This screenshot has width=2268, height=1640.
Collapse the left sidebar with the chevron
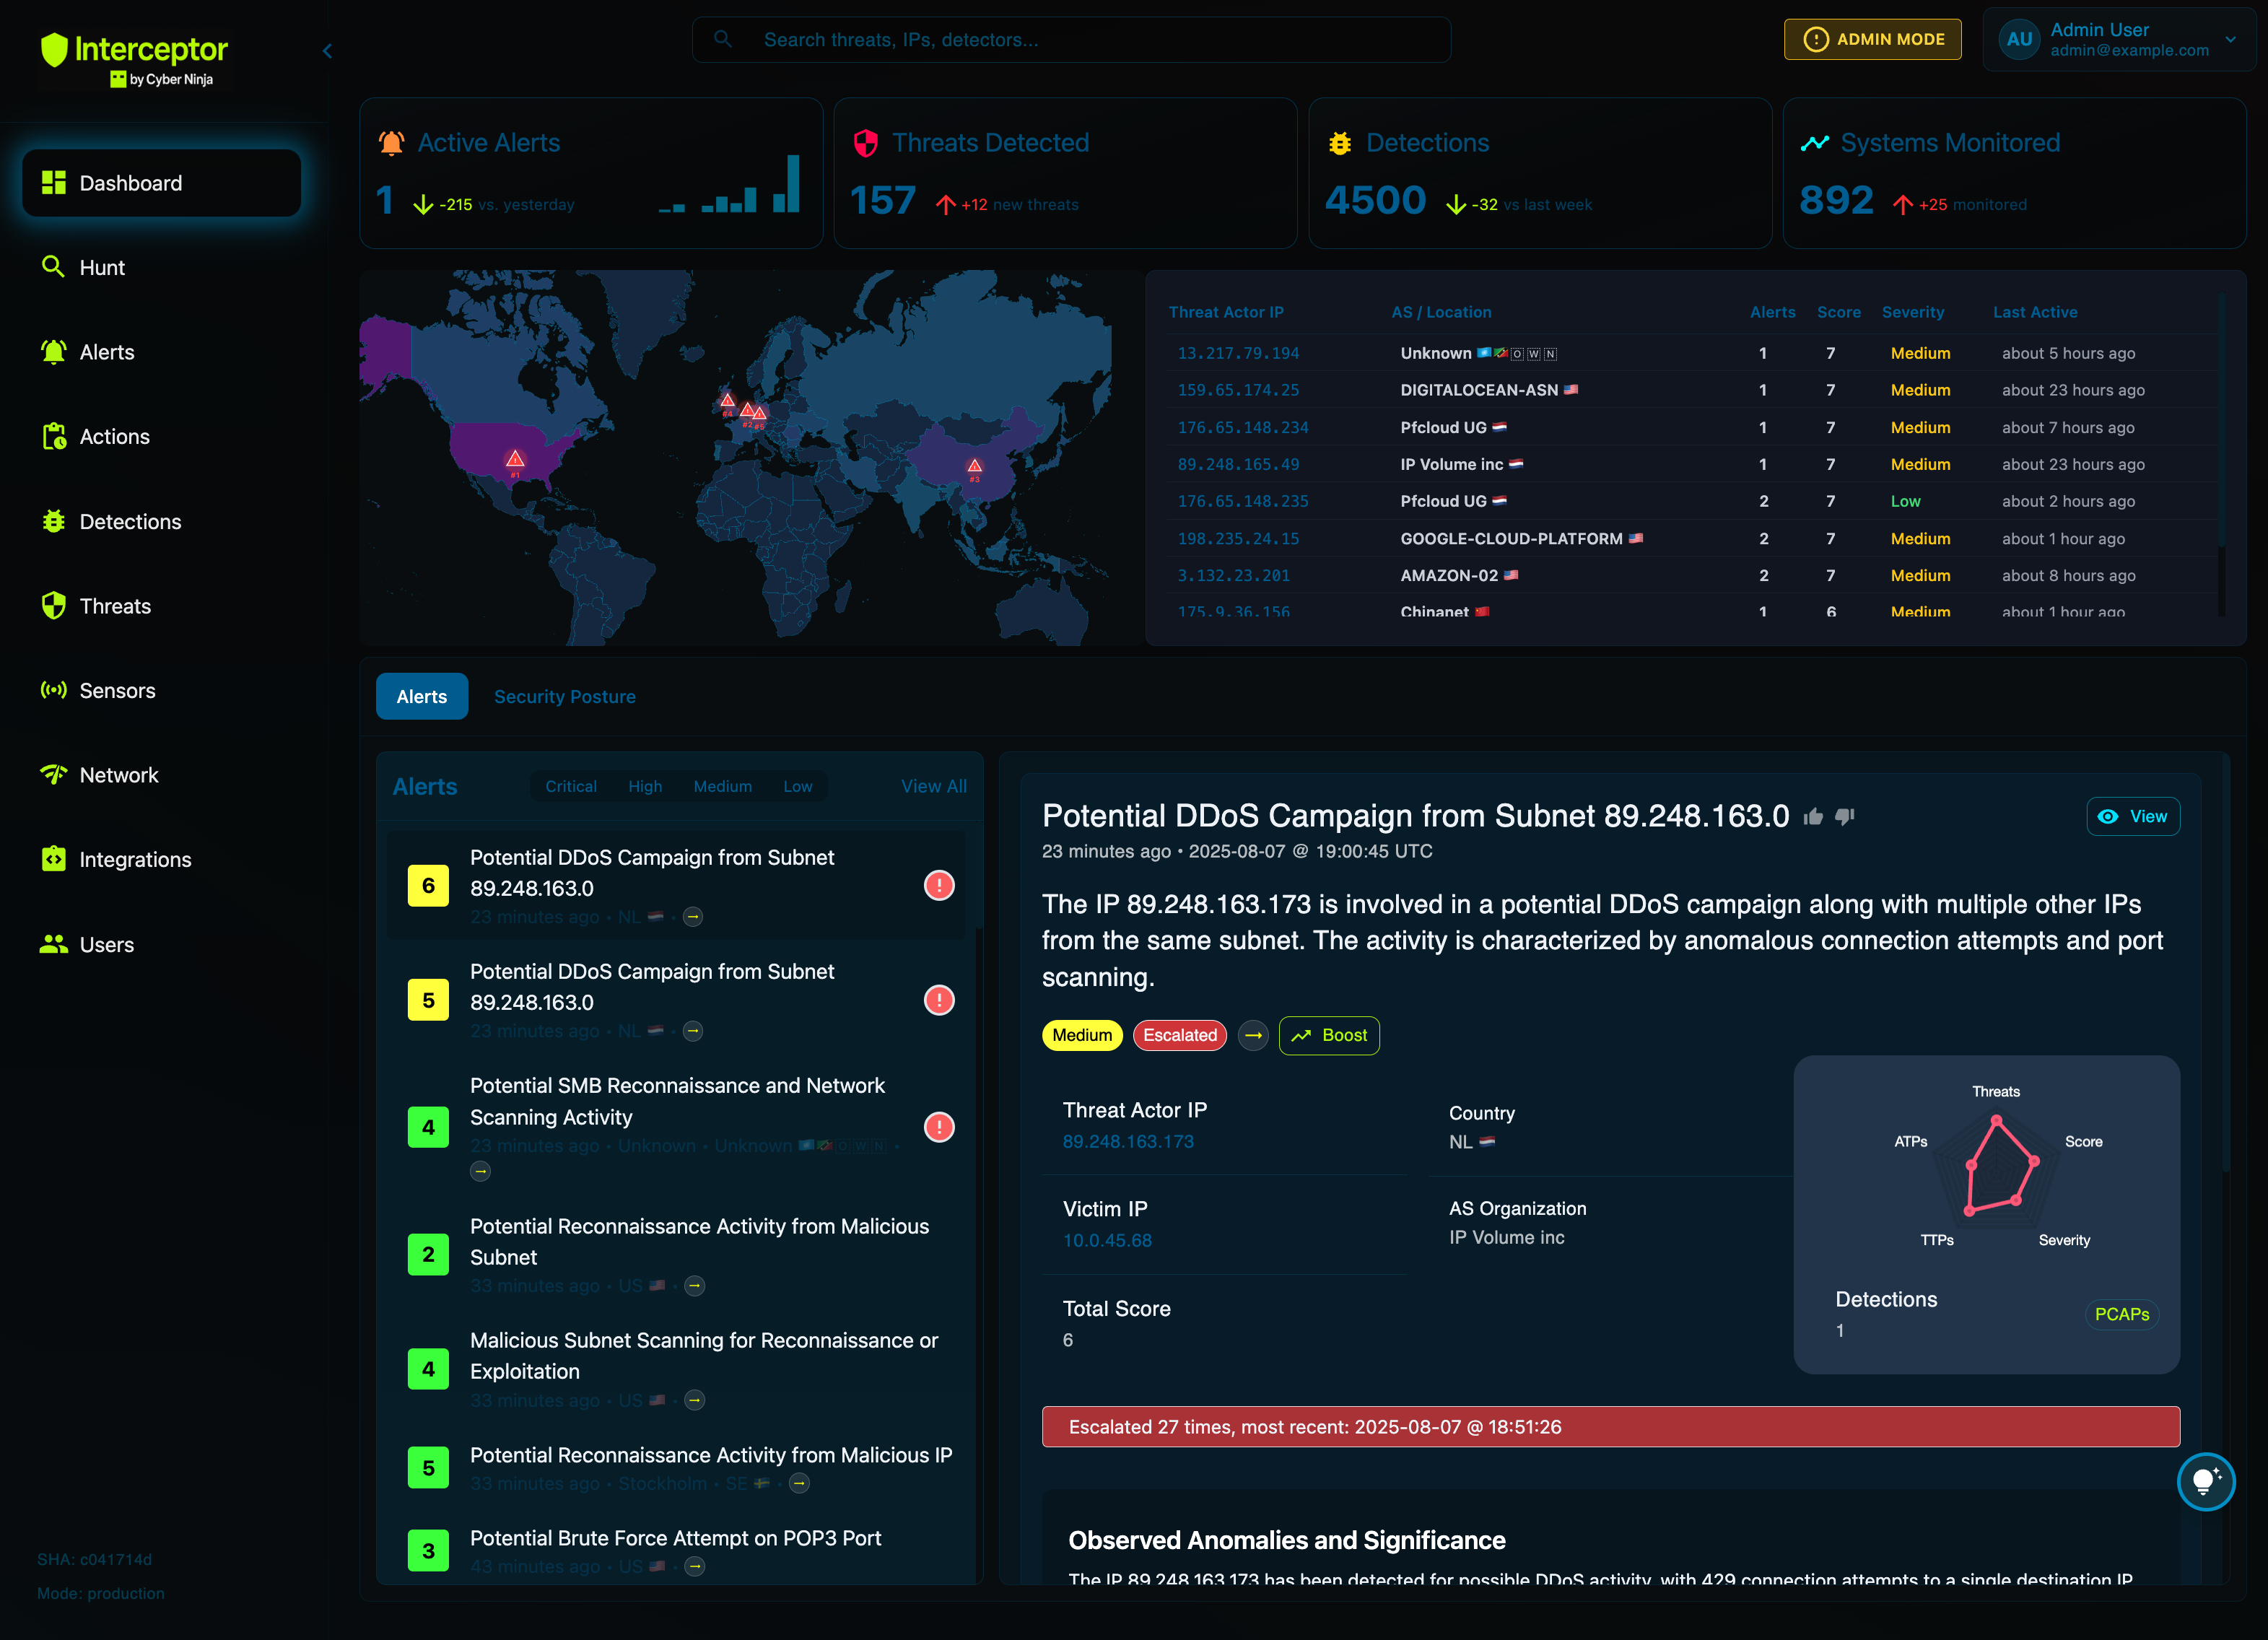(x=327, y=50)
